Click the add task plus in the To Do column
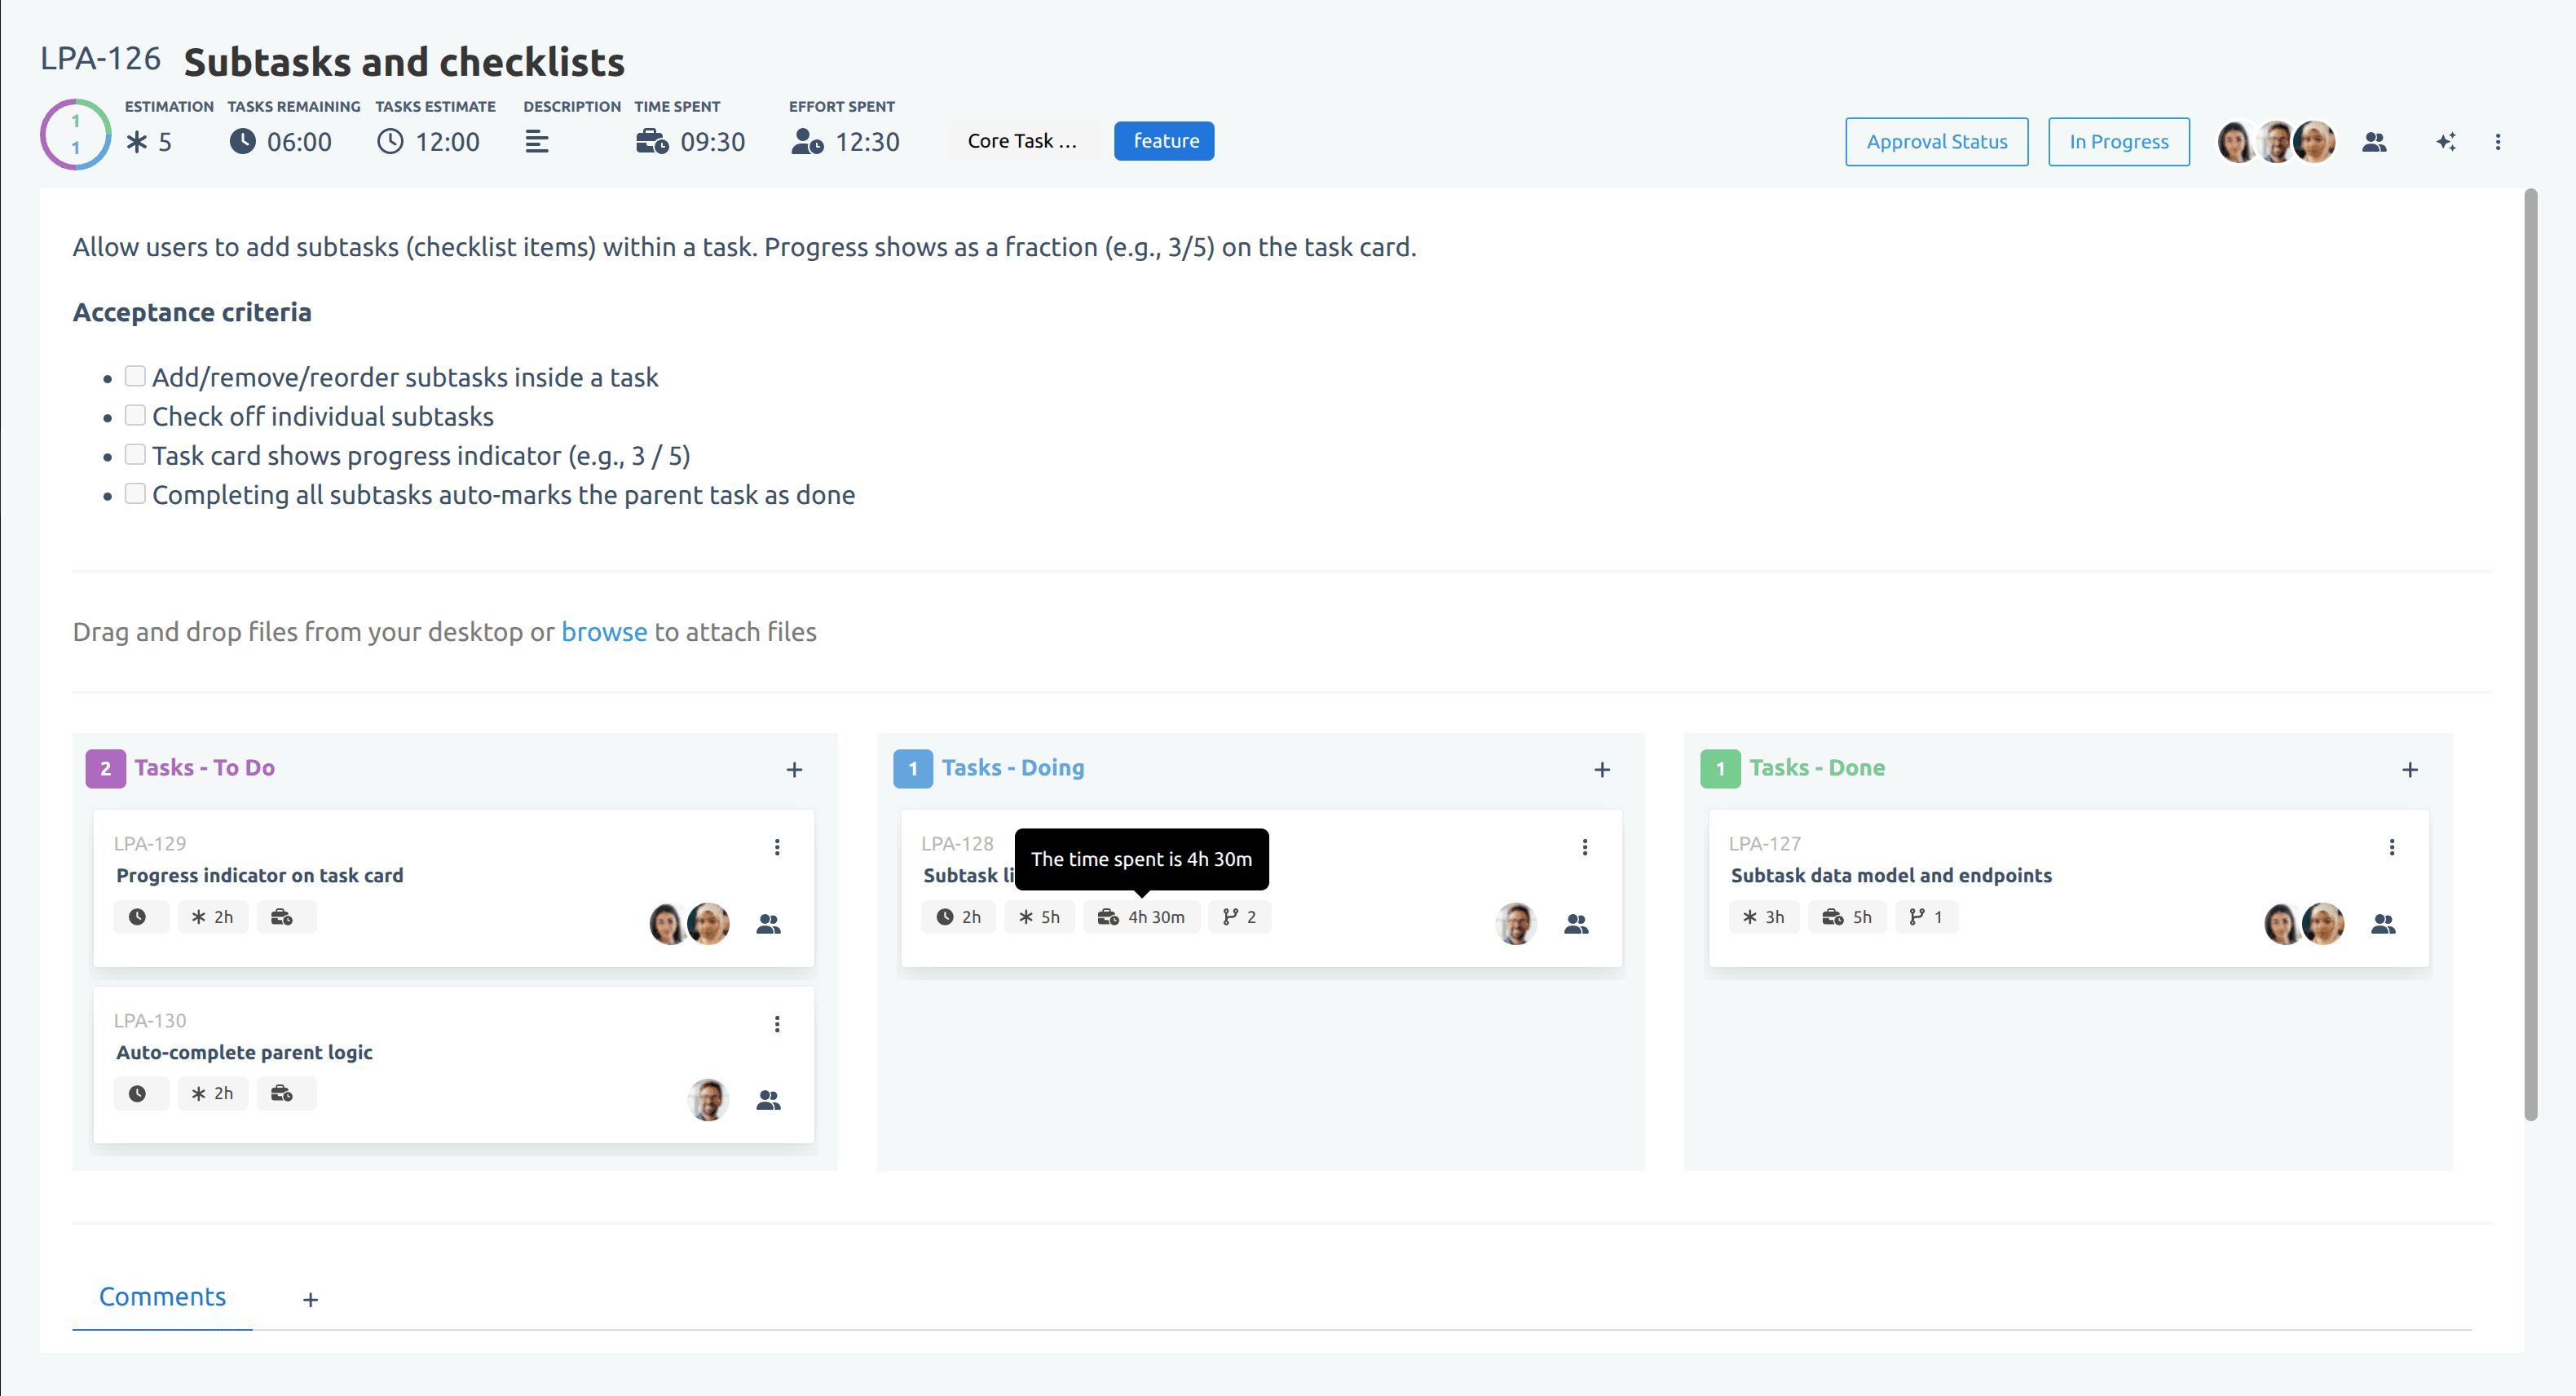The image size is (2576, 1396). pos(794,769)
